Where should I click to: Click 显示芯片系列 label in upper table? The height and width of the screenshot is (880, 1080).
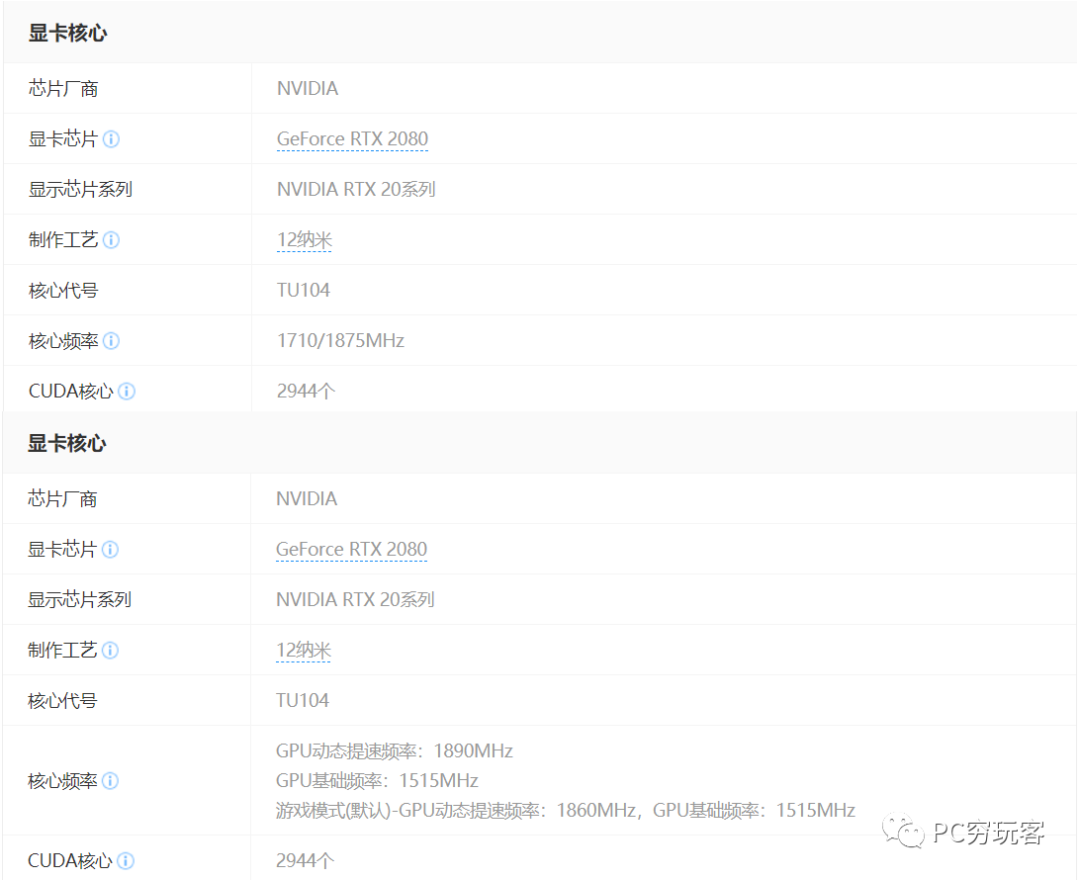81,189
